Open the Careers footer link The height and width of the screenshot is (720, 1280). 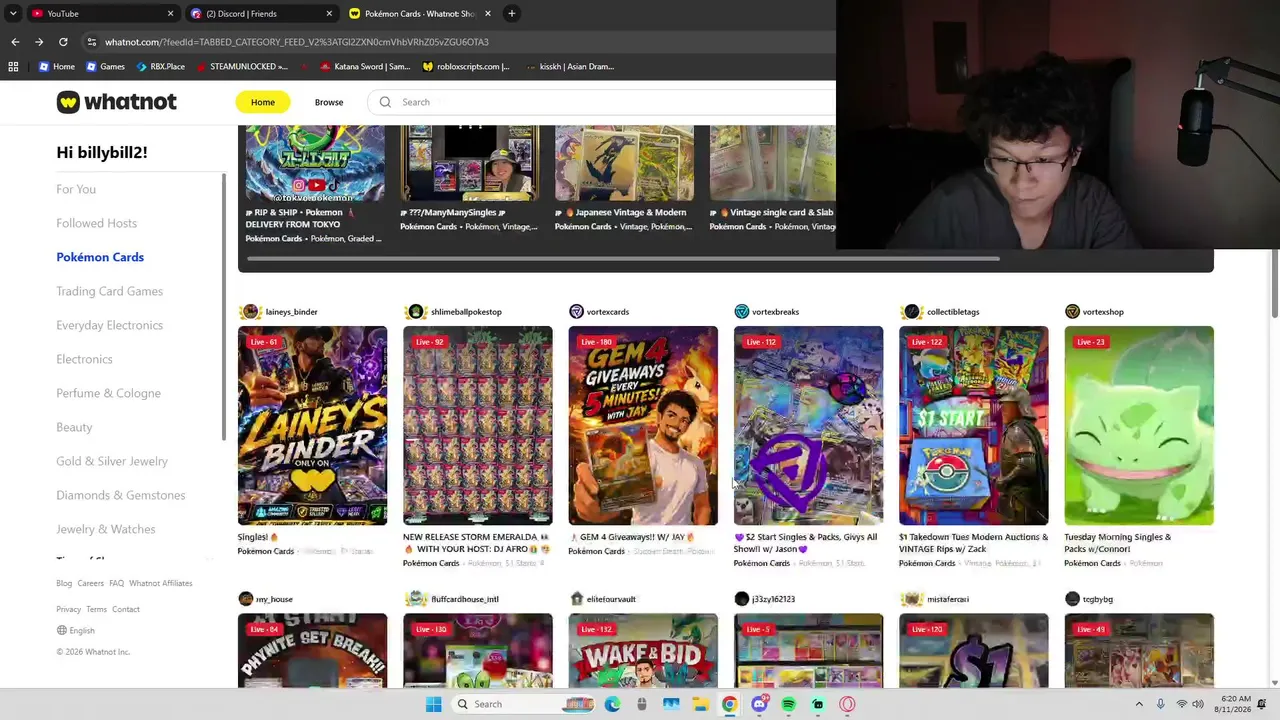point(91,583)
